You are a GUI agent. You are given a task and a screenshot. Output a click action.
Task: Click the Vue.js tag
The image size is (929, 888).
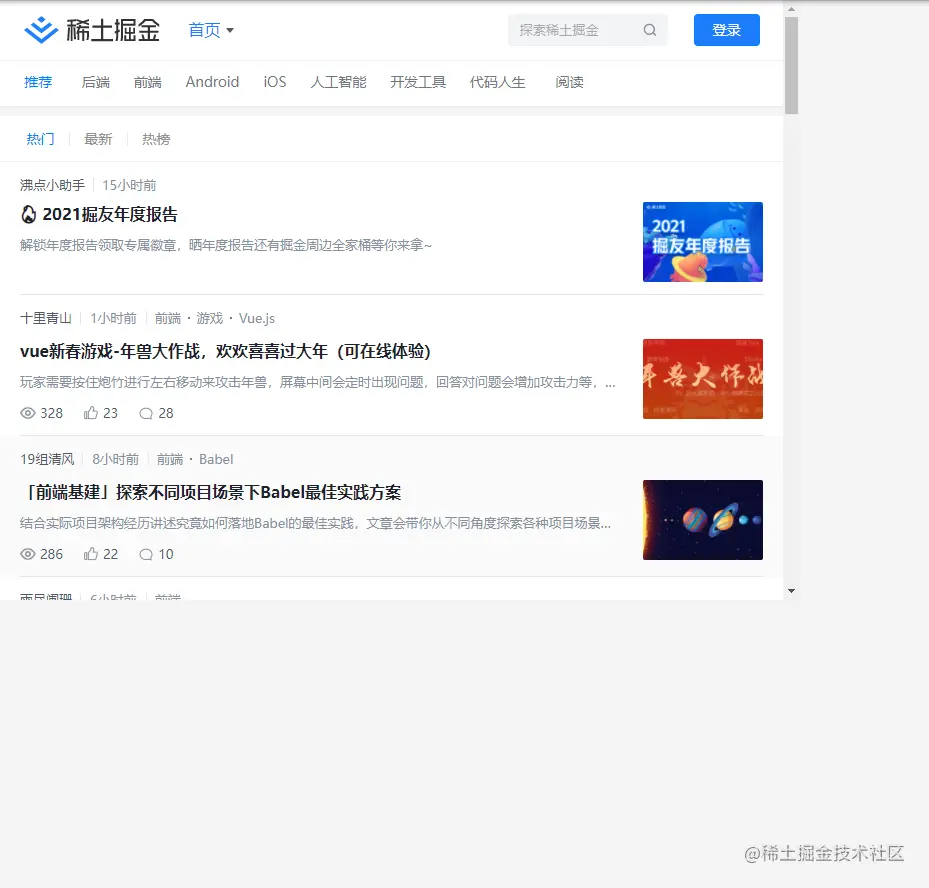tap(257, 318)
